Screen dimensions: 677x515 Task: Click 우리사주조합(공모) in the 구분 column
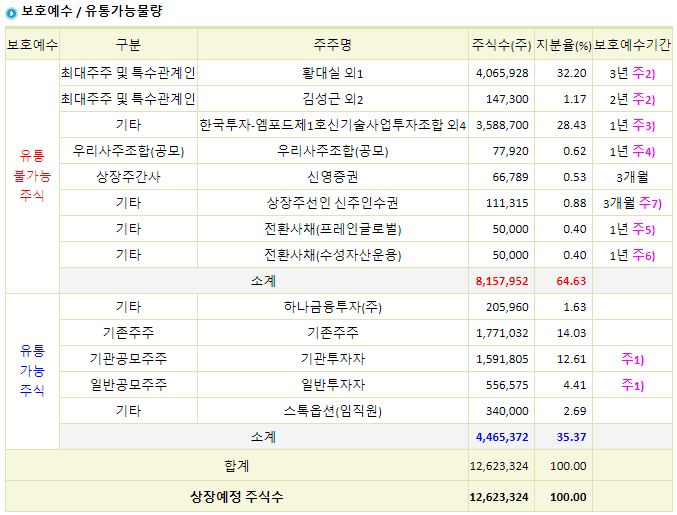[128, 151]
